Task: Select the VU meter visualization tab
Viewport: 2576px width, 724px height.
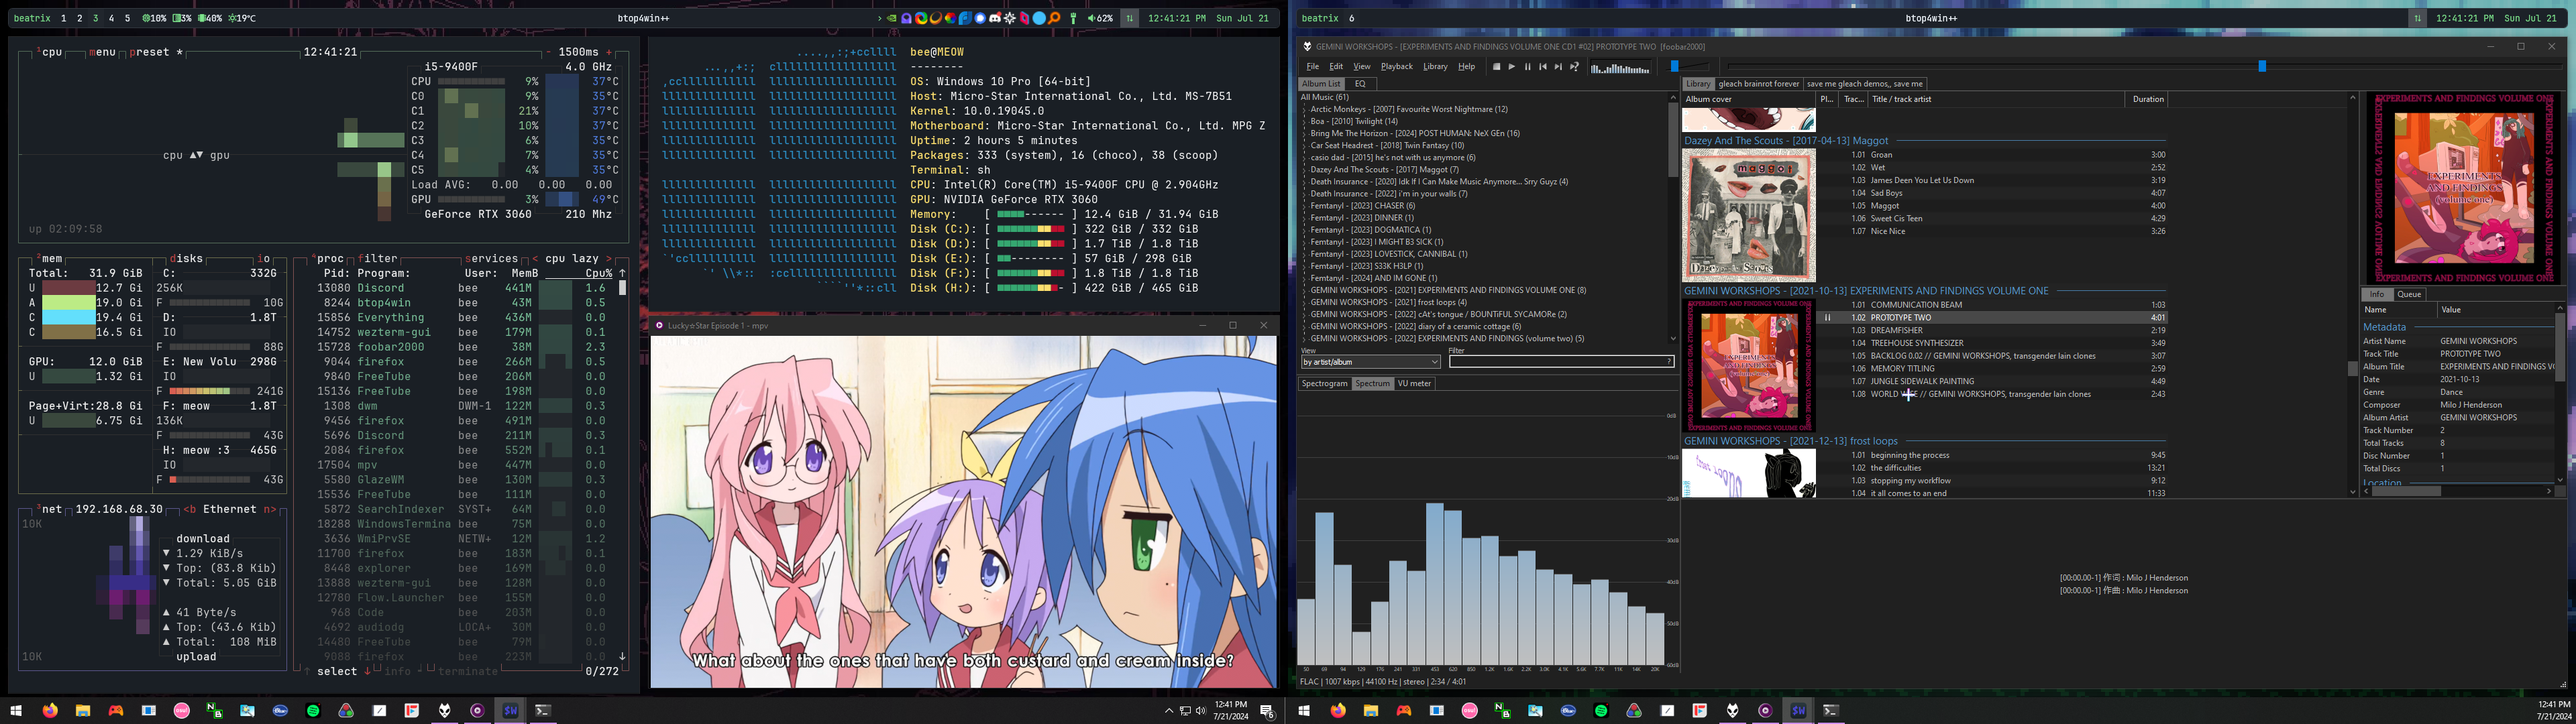Action: pos(1414,384)
